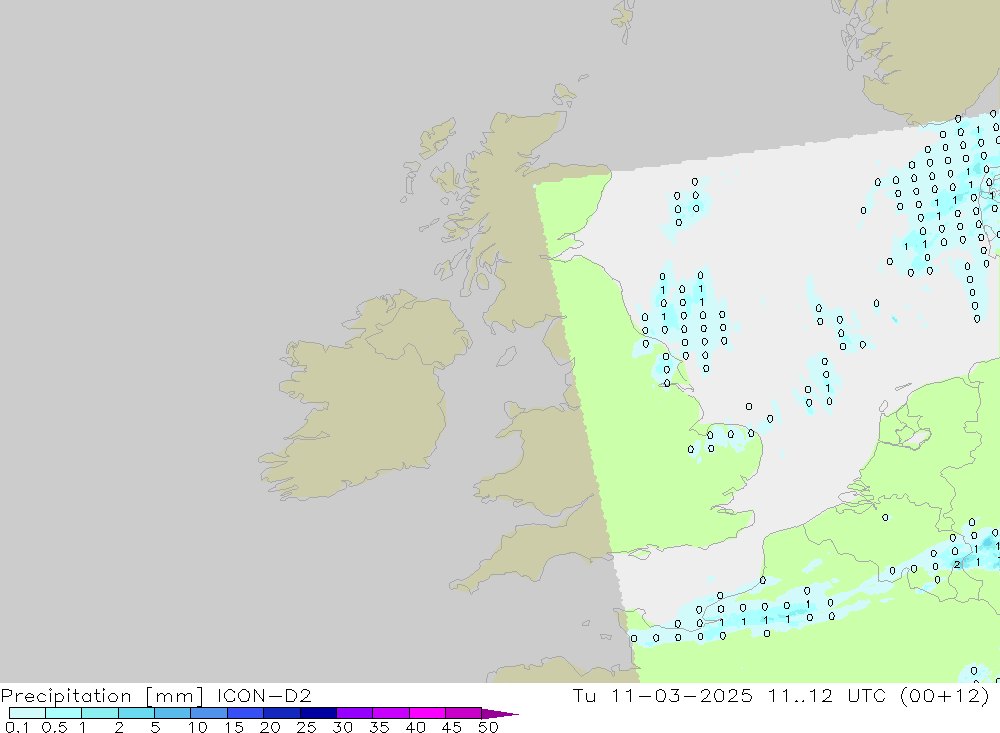Image resolution: width=1000 pixels, height=733 pixels.
Task: Pick the 10–15 mm legend swatch
Action: coord(209,713)
